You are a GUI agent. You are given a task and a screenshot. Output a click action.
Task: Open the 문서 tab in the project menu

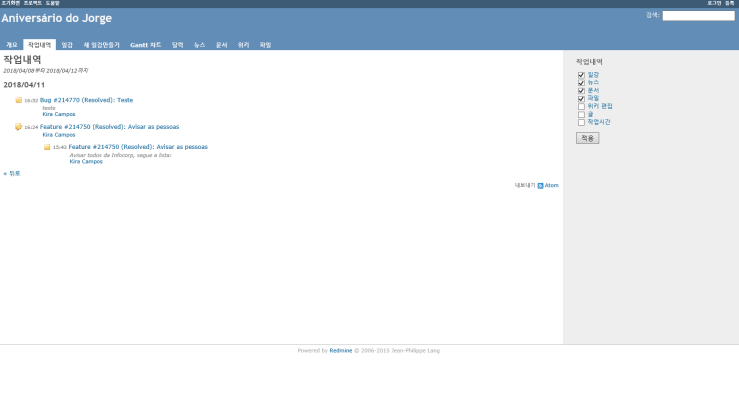[222, 45]
